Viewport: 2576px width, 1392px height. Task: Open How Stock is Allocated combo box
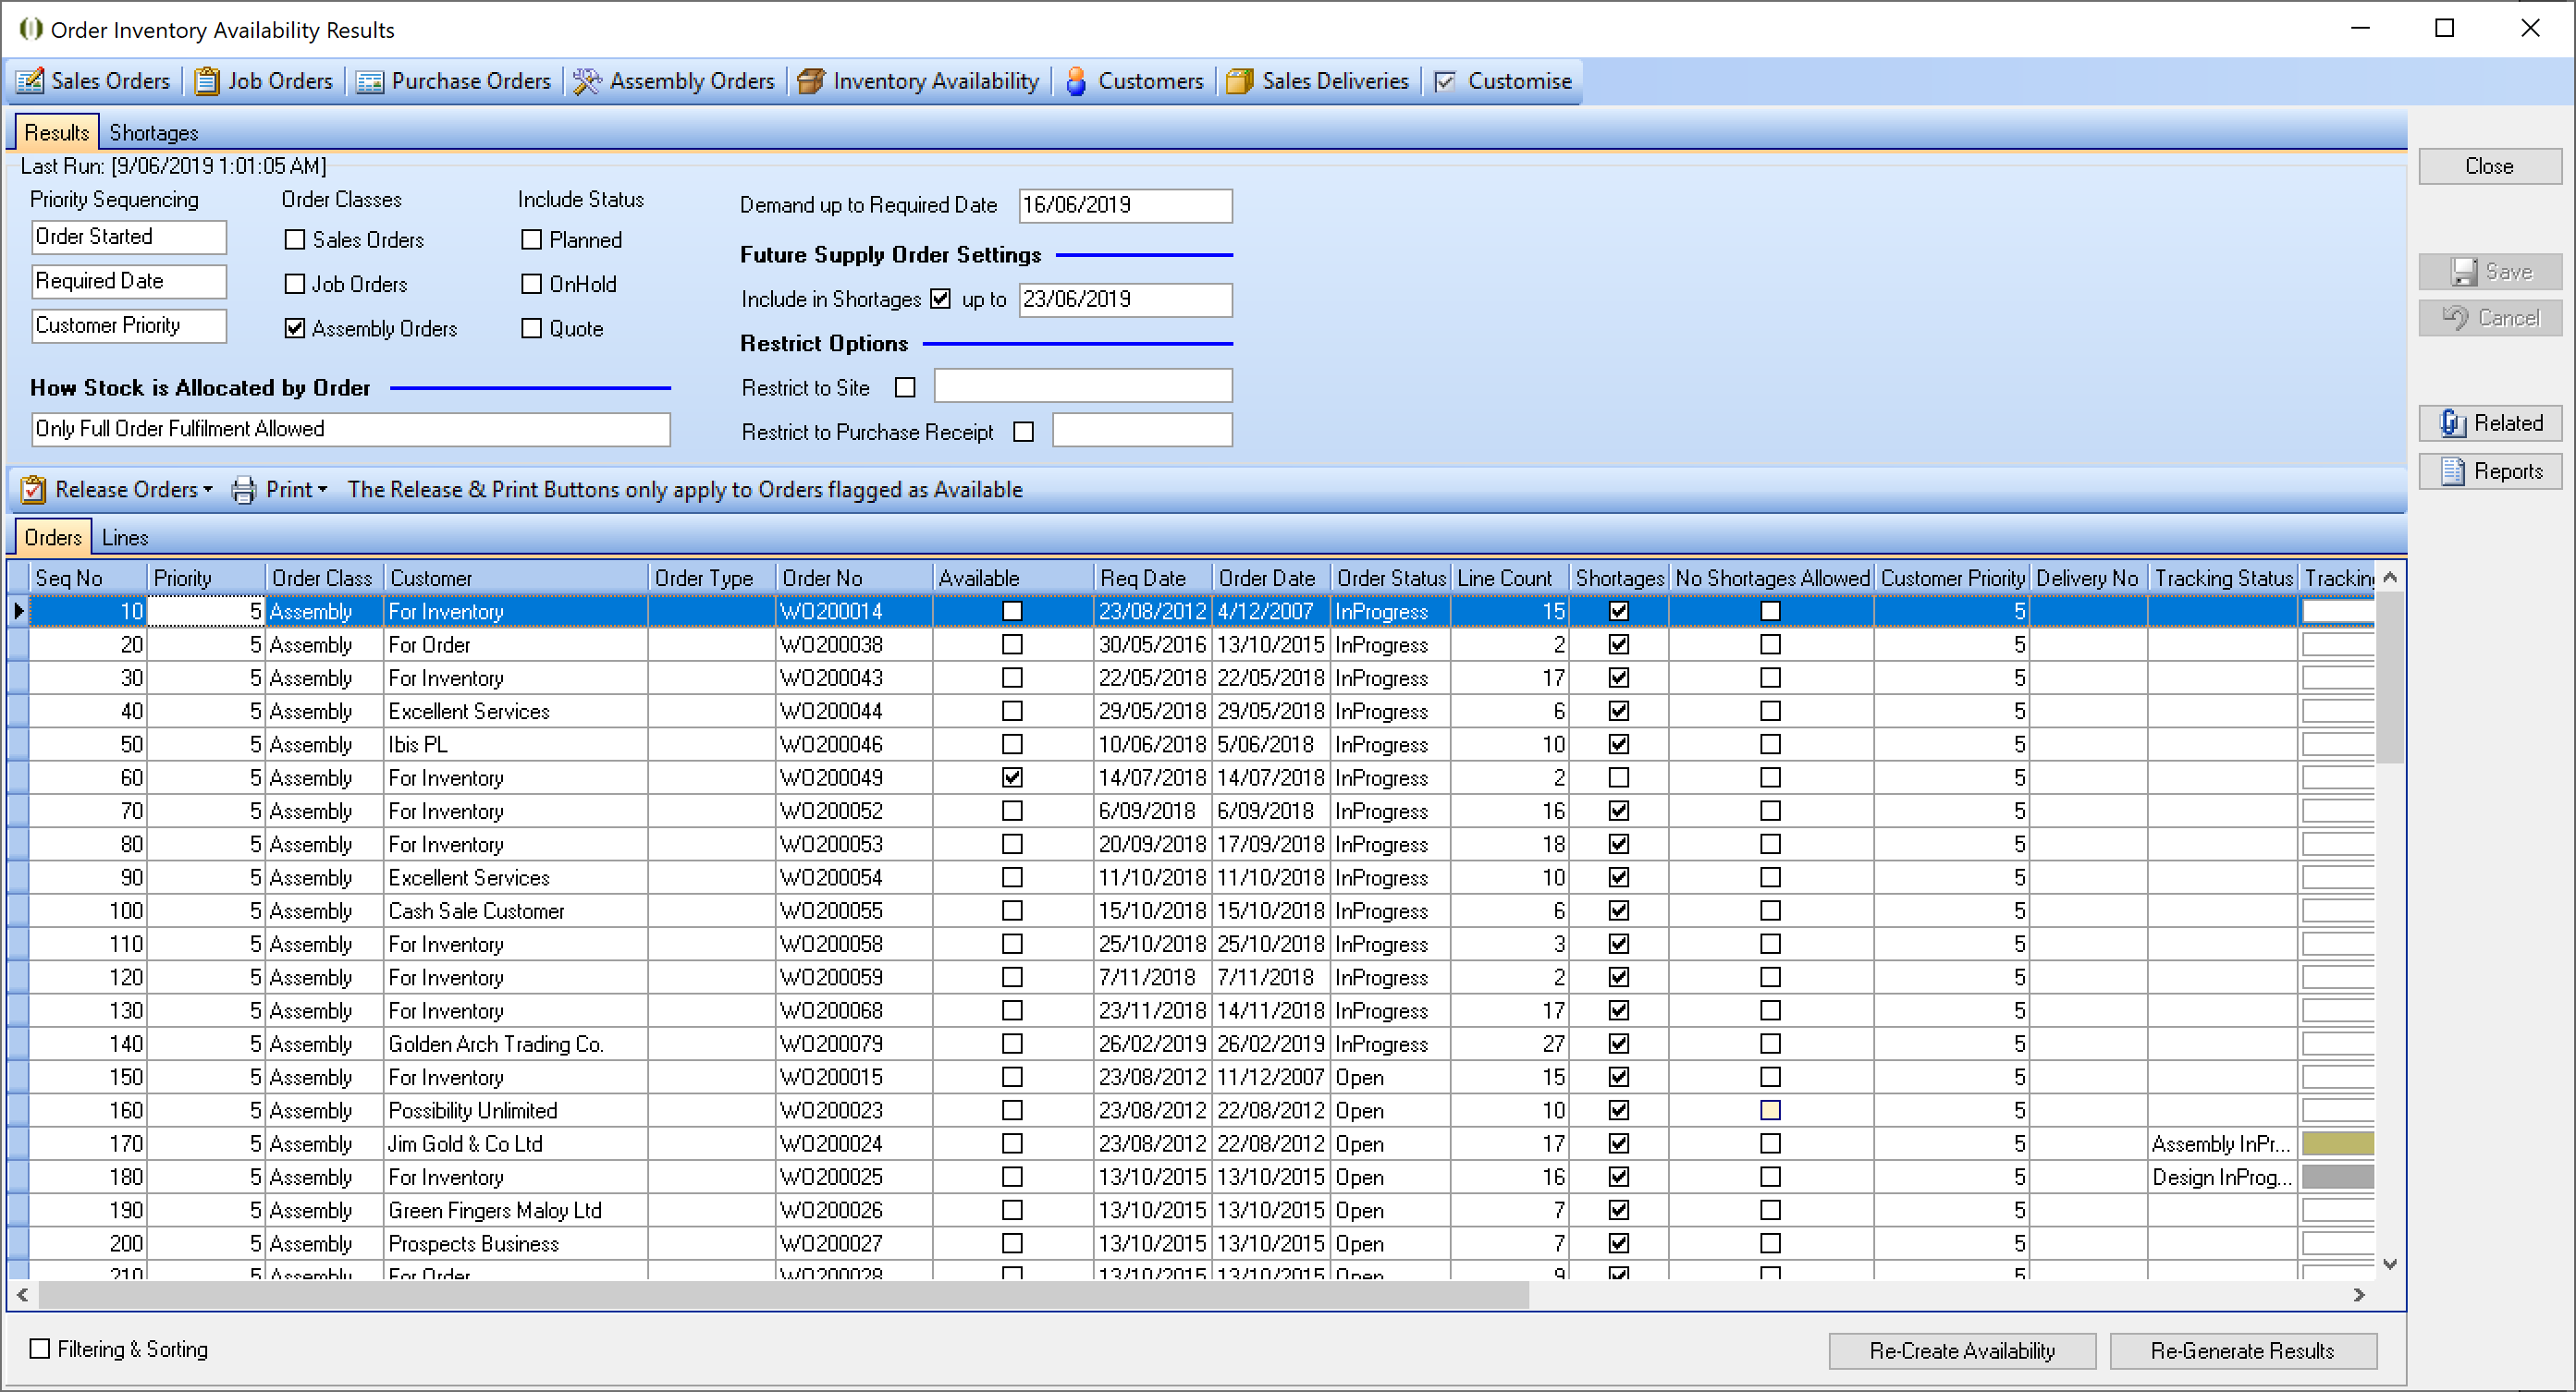[350, 429]
